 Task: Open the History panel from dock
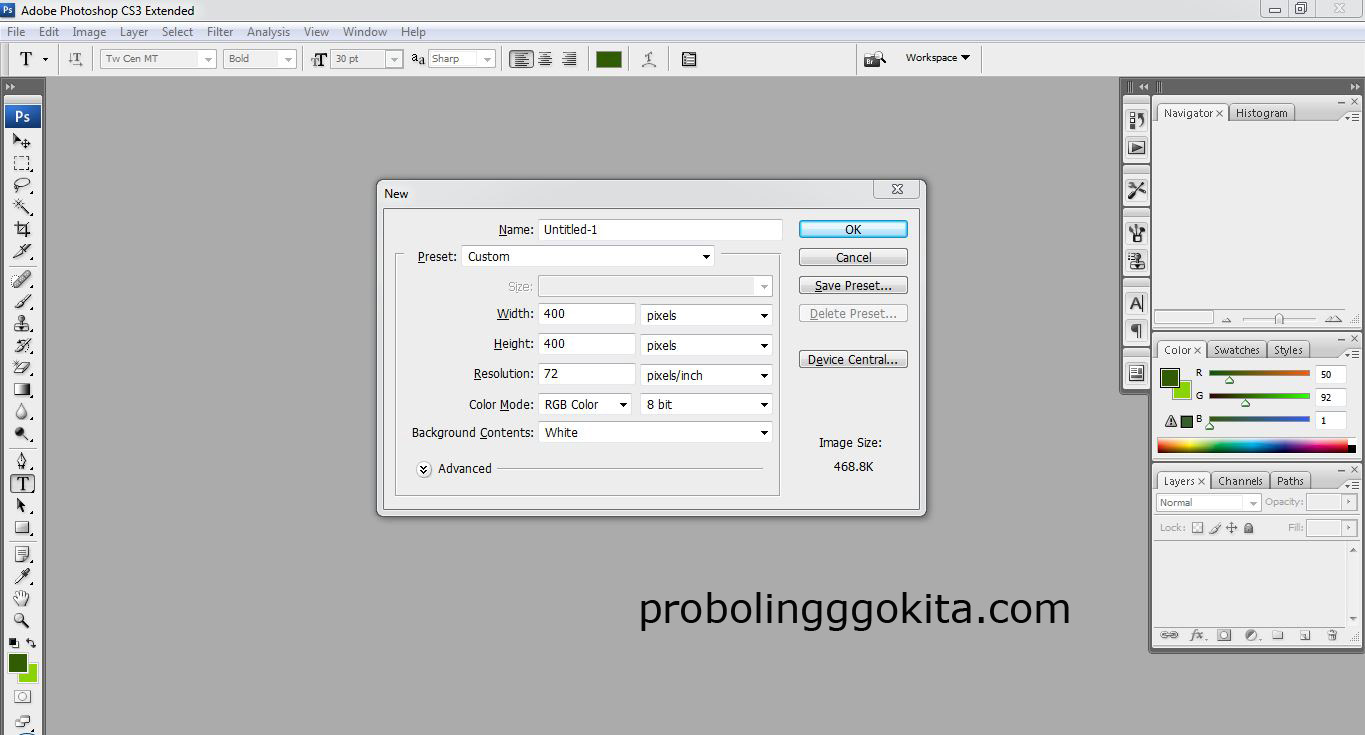coord(1137,120)
